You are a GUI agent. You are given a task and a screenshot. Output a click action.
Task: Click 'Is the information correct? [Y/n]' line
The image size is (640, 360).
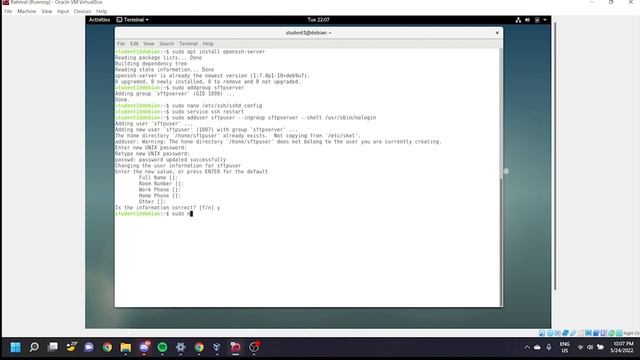point(167,207)
